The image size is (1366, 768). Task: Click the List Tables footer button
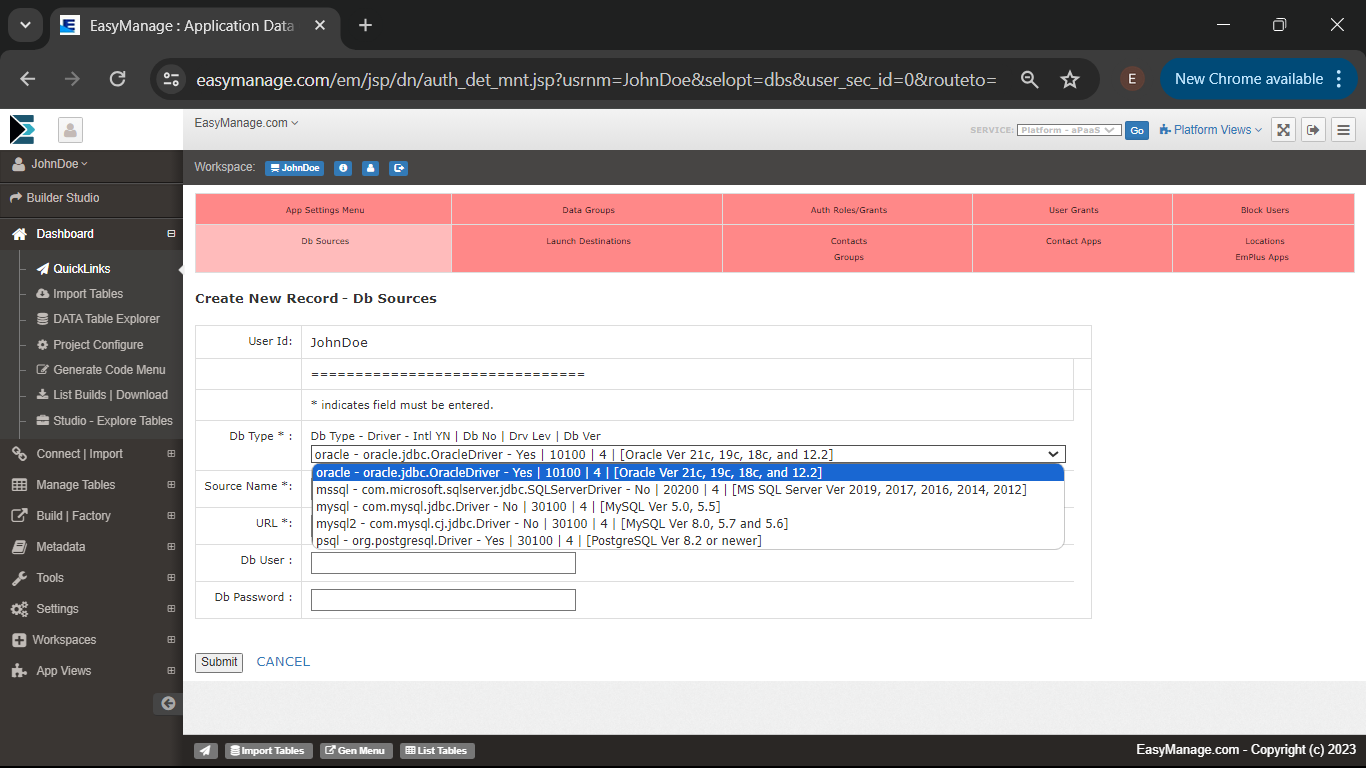pyautogui.click(x=437, y=751)
